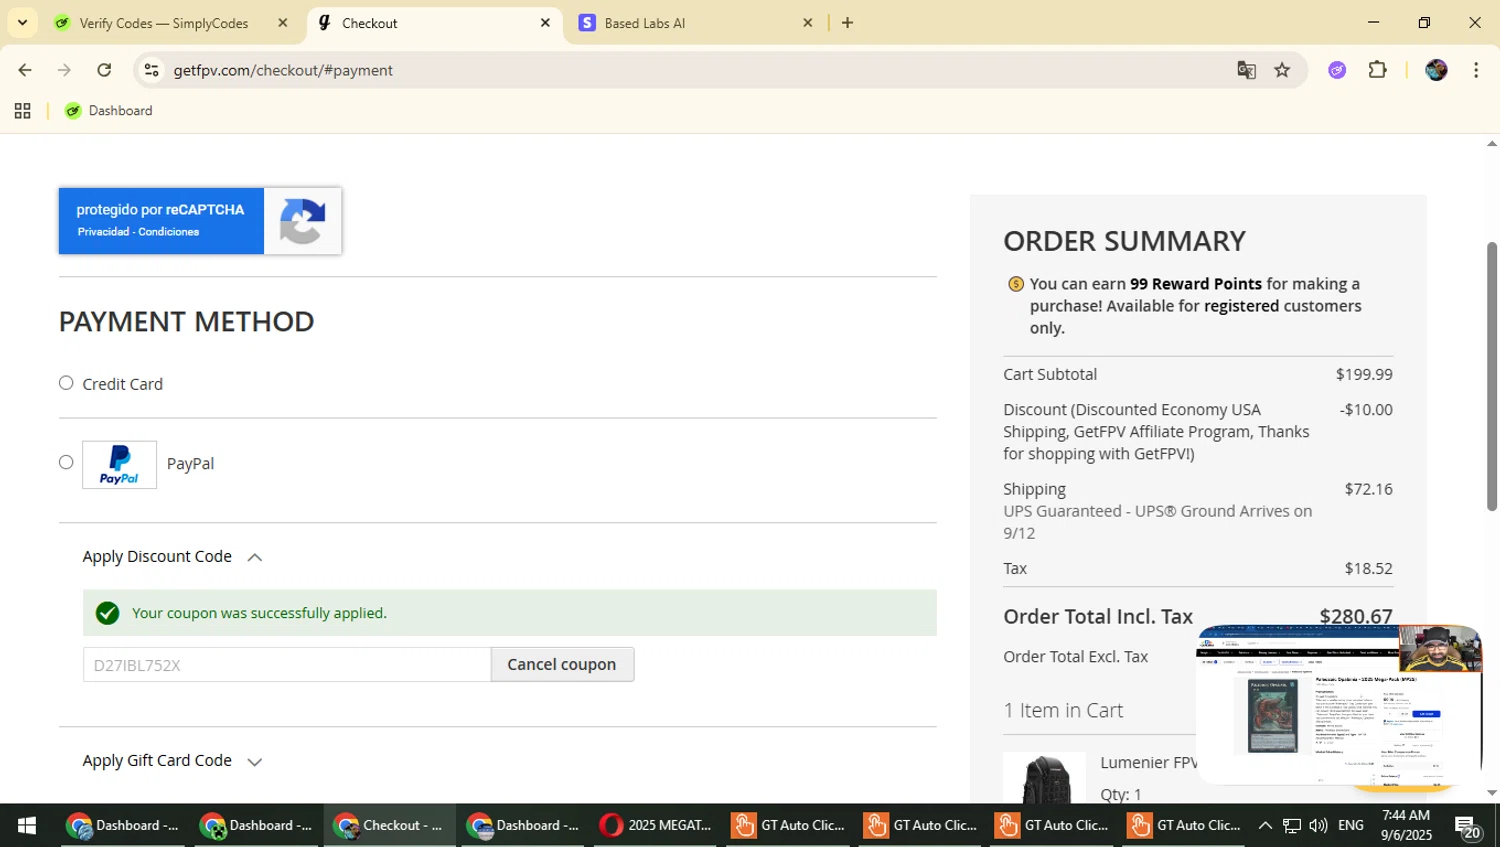Switch to the Verify Codes SimplyCodes tab
Screen dimensions: 1500x847
pyautogui.click(x=163, y=23)
